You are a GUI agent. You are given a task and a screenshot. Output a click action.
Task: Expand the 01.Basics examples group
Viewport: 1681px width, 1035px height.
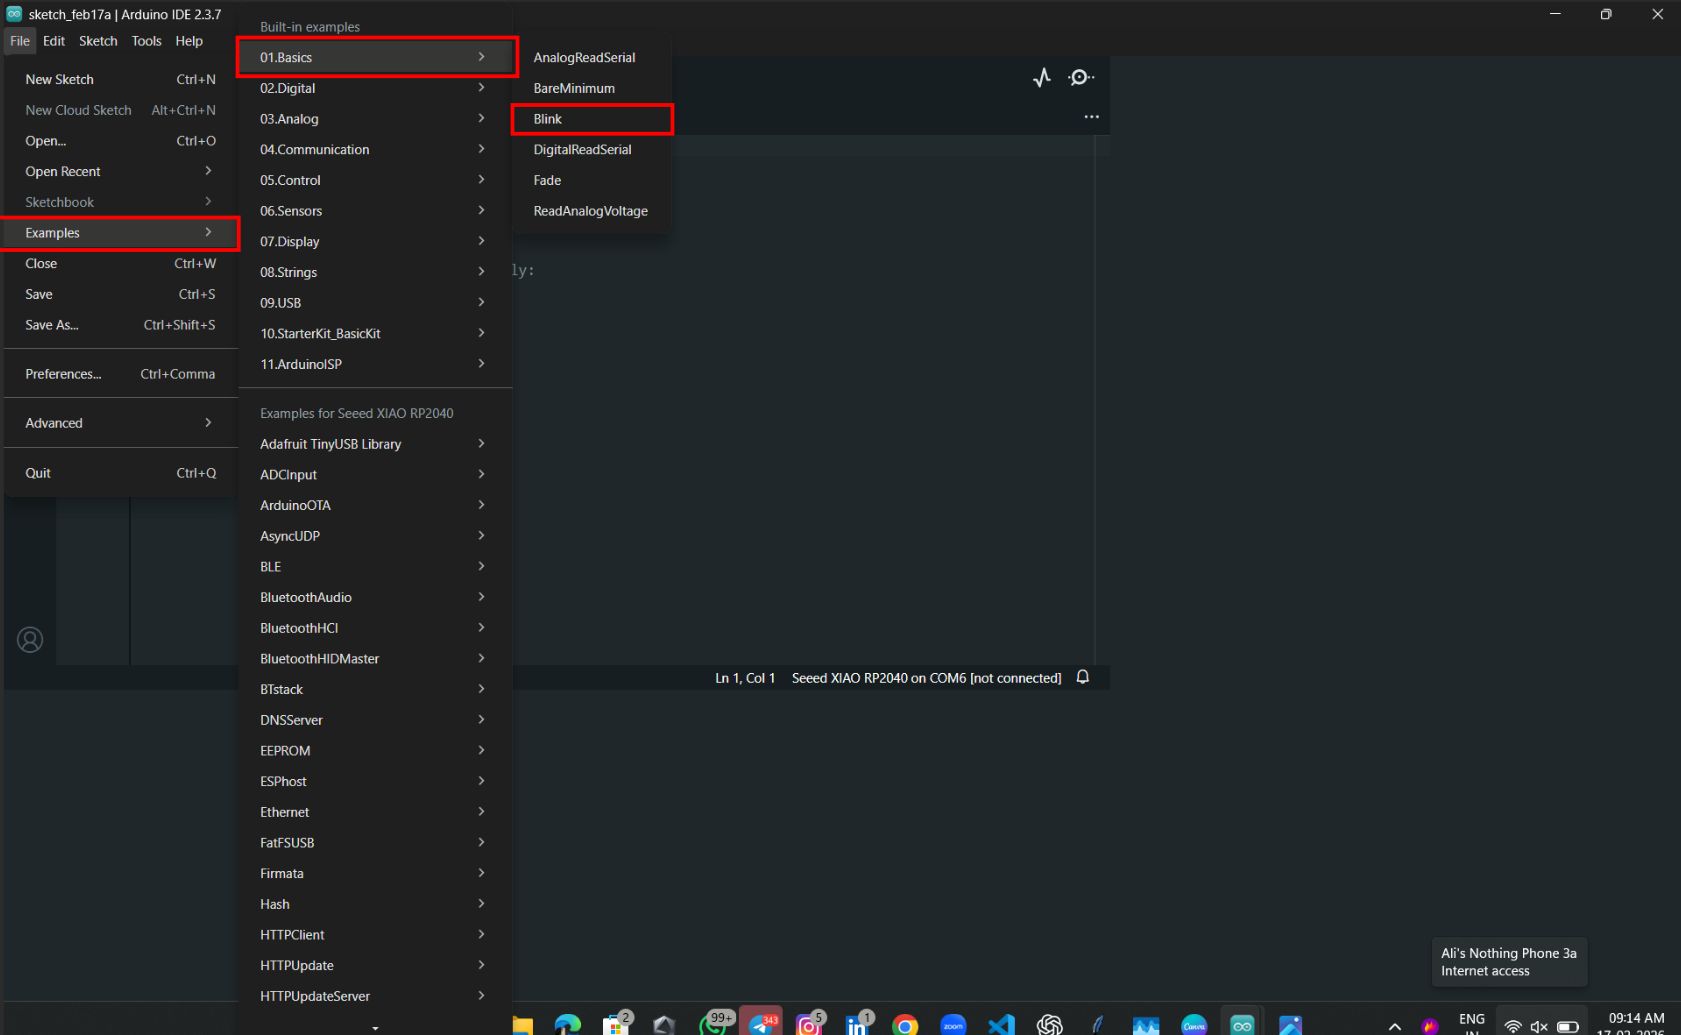point(376,57)
